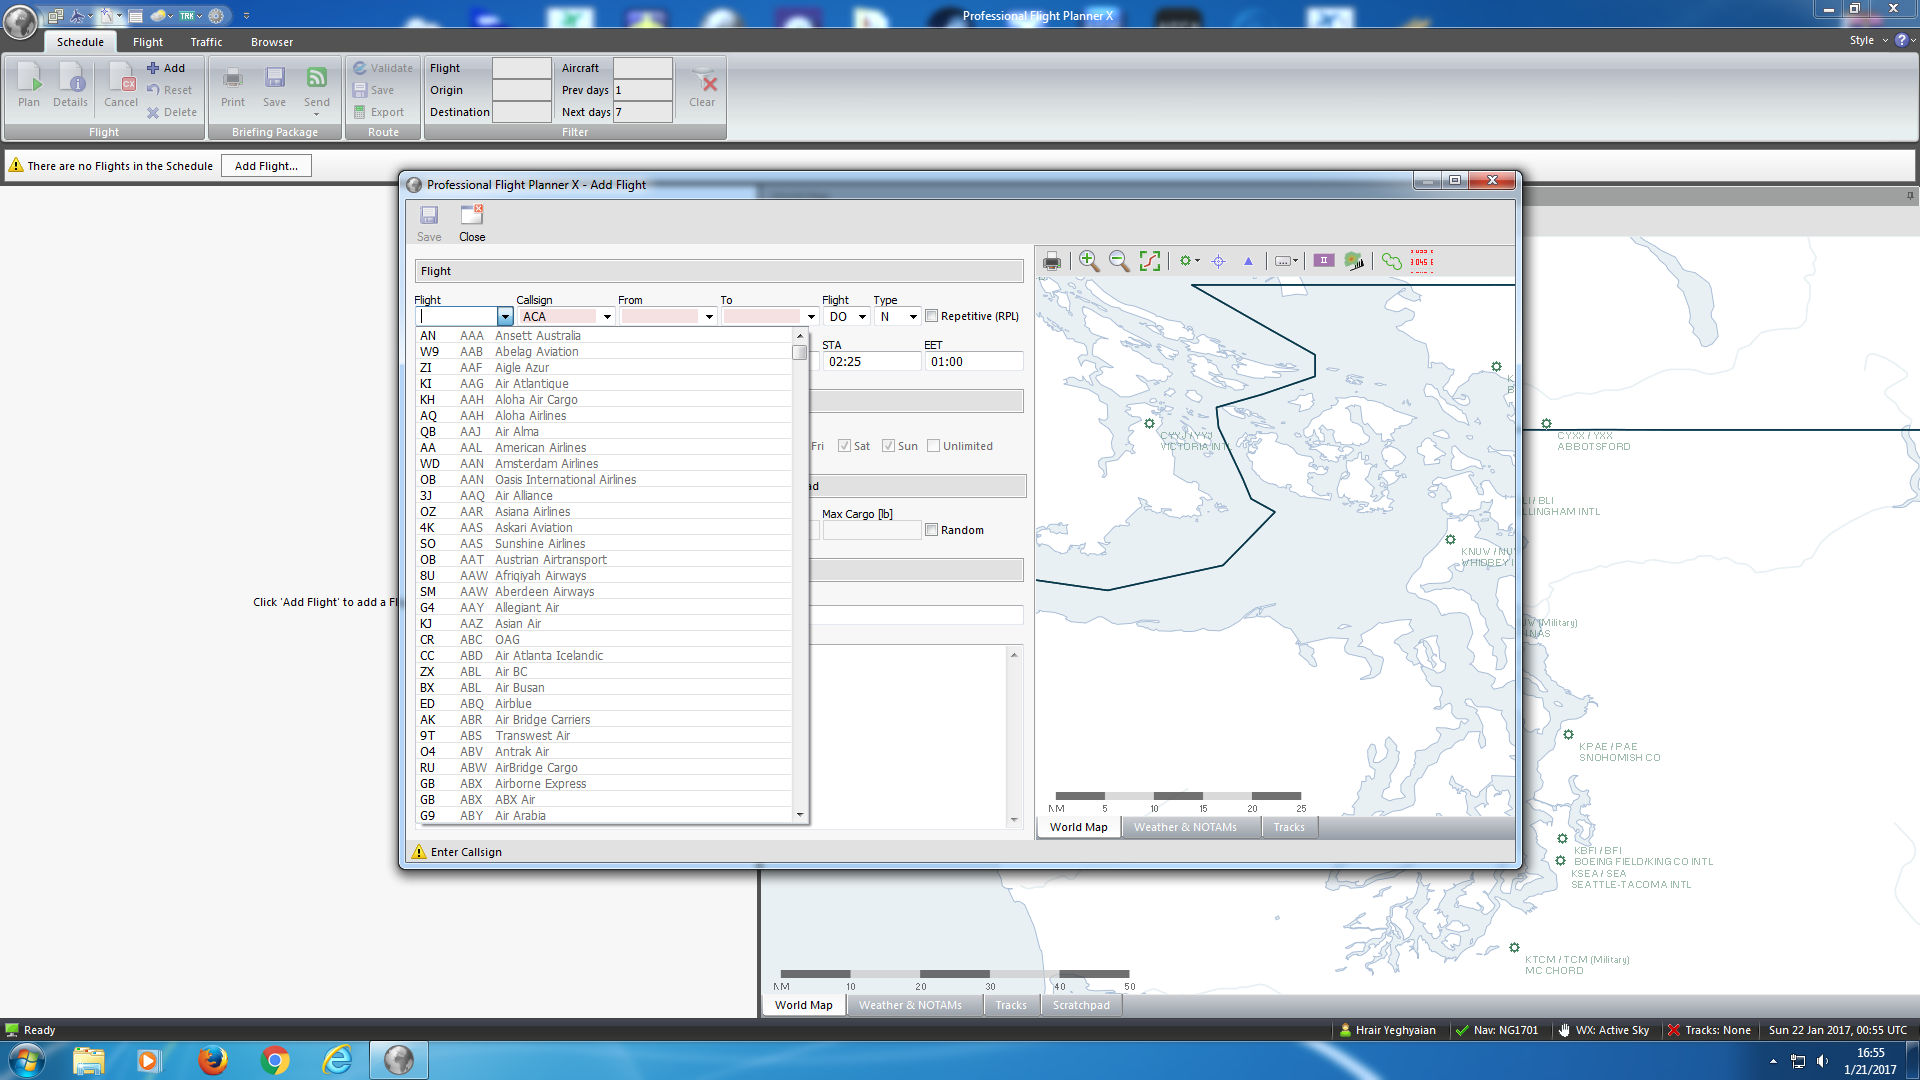The width and height of the screenshot is (1920, 1080).
Task: Click the map print icon
Action: pyautogui.click(x=1052, y=262)
